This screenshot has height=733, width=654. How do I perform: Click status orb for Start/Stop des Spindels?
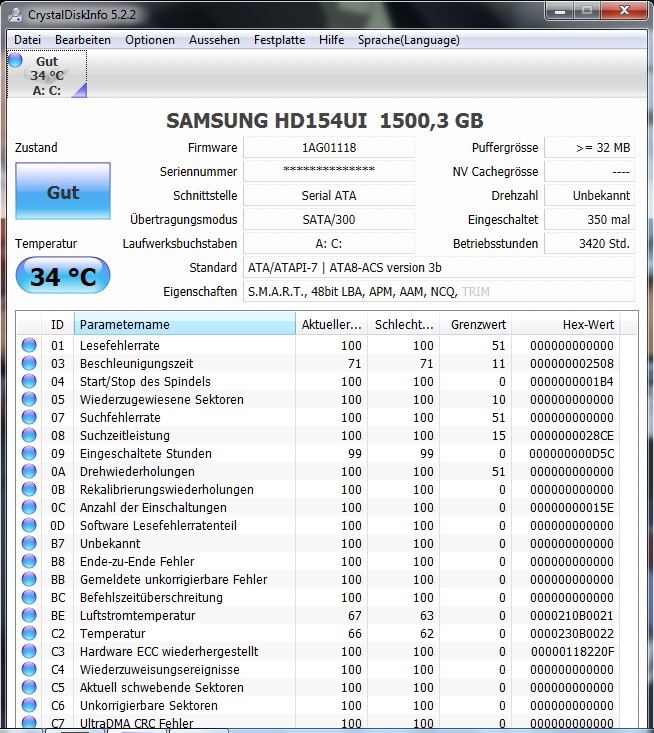29,381
